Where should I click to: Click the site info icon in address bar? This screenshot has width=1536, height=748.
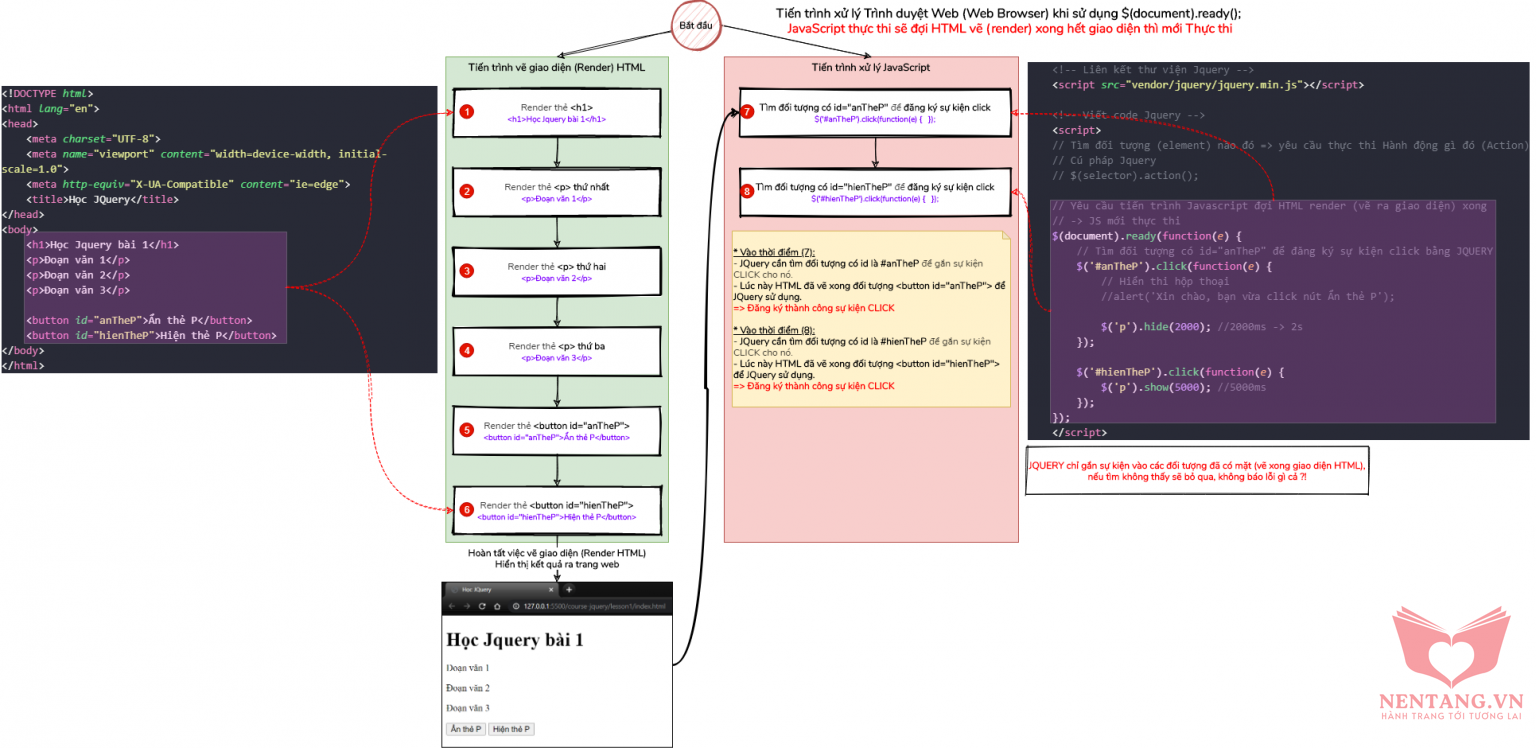click(x=515, y=607)
